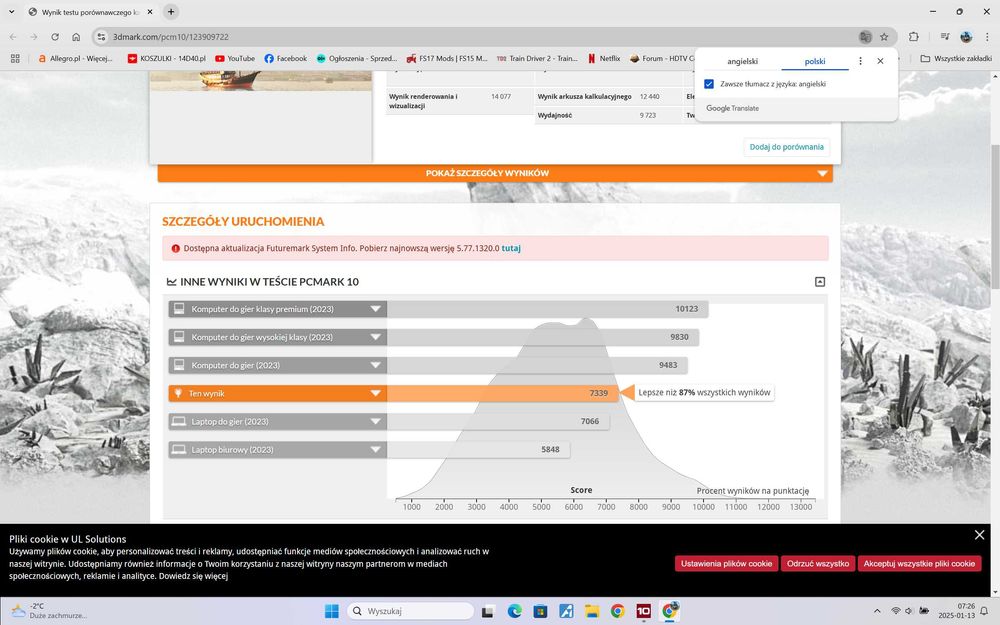Open the Facebook bookmark

285,58
